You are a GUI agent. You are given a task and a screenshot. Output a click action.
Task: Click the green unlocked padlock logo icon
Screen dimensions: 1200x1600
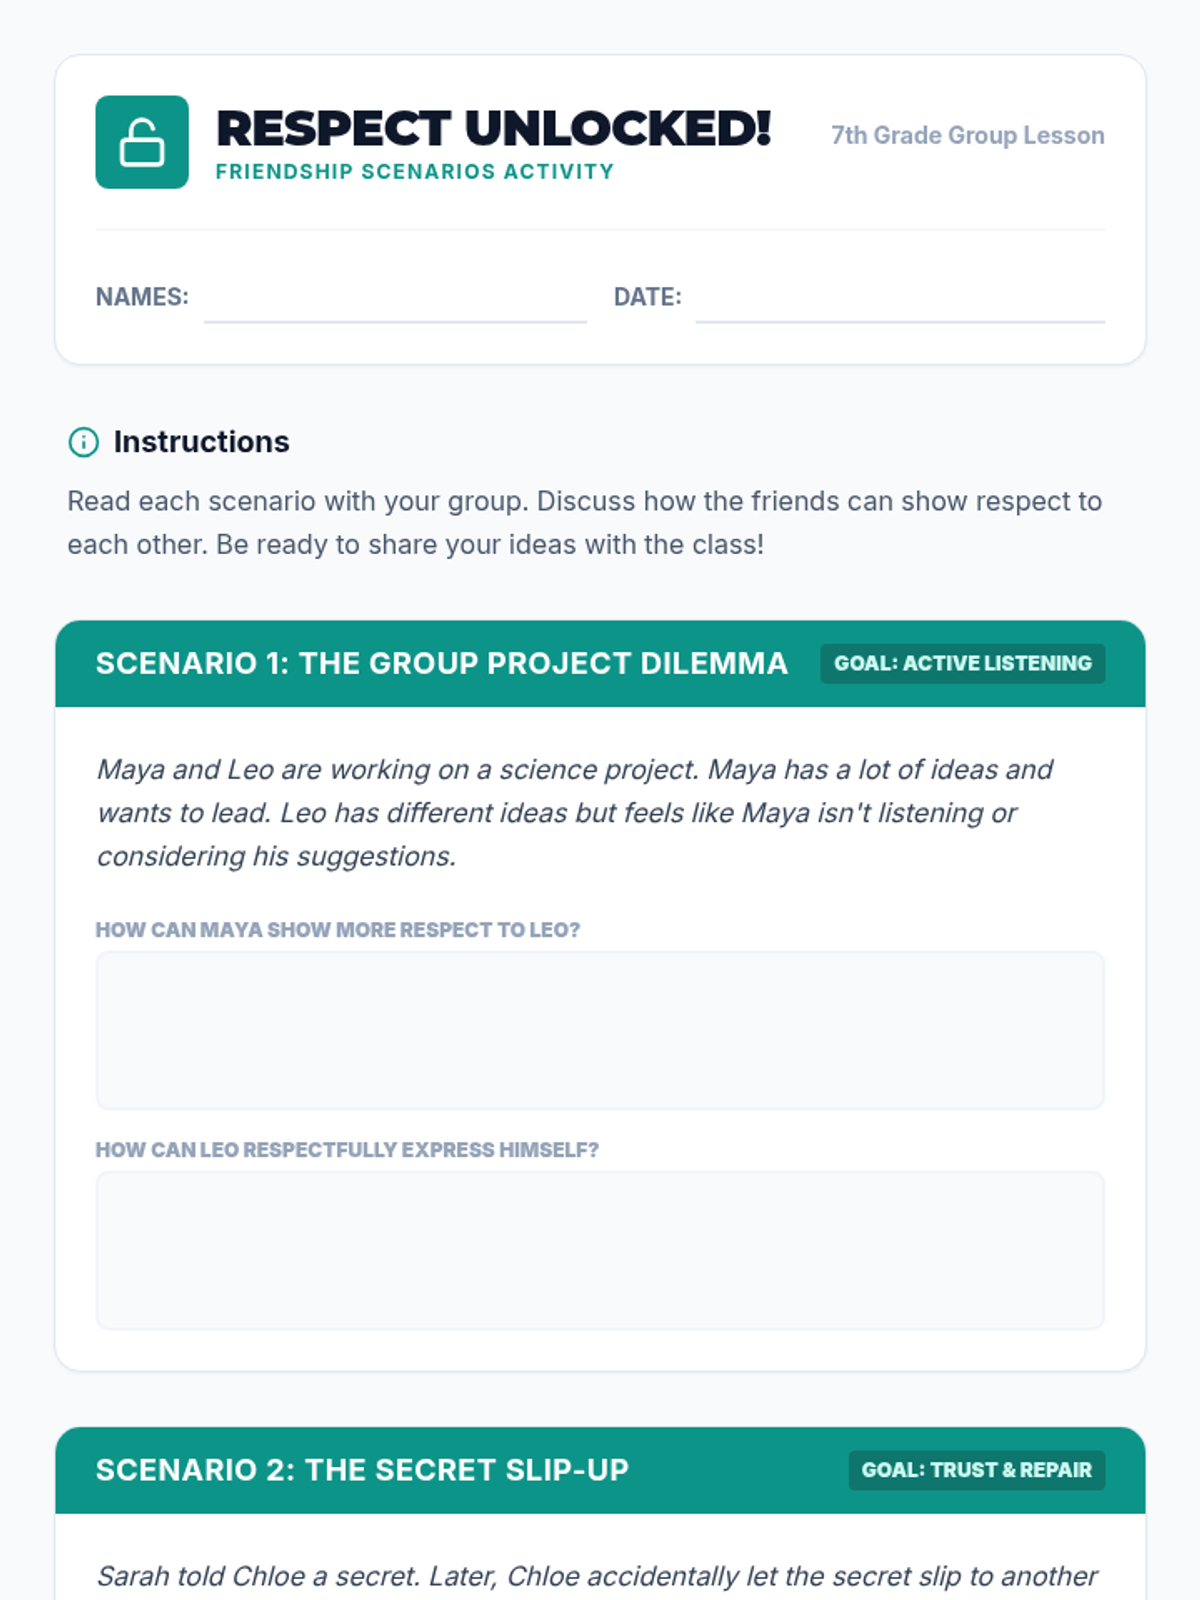point(142,142)
